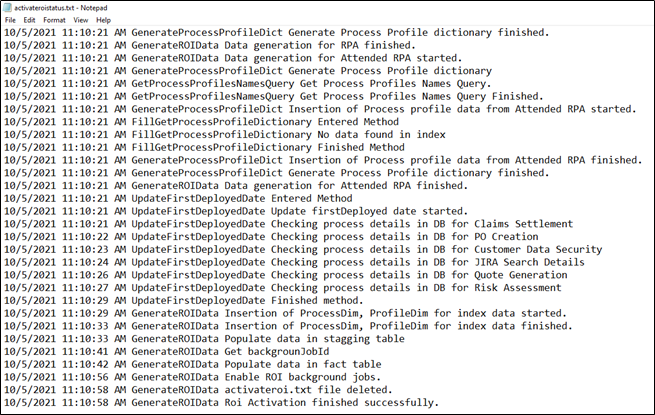This screenshot has height=415, width=655.
Task: Place cursor on 'Roi Activation finished successfully' line
Action: coord(221,402)
